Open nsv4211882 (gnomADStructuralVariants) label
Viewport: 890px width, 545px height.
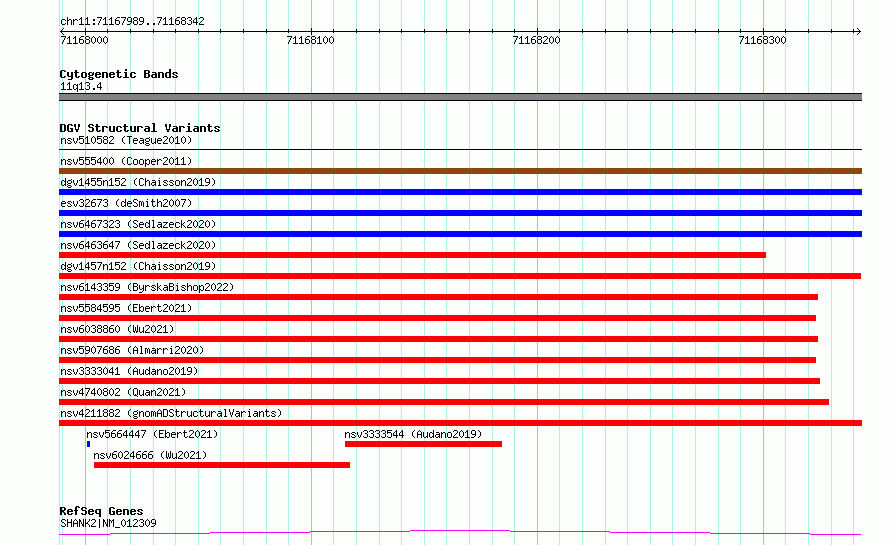pos(171,413)
